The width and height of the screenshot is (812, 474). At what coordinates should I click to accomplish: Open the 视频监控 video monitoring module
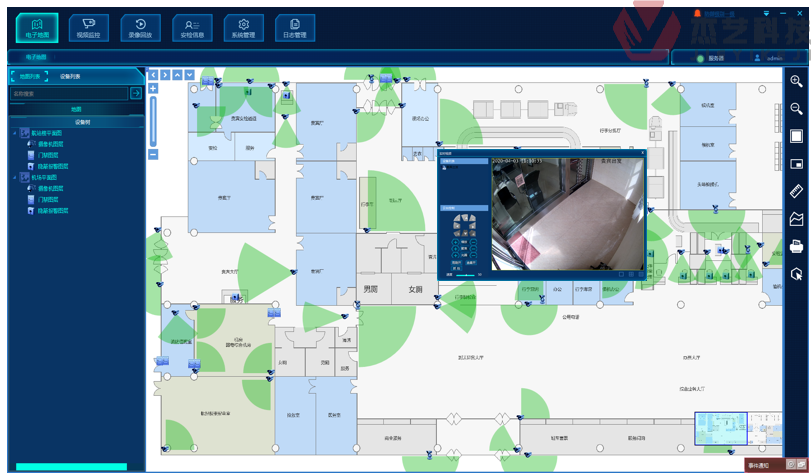88,28
